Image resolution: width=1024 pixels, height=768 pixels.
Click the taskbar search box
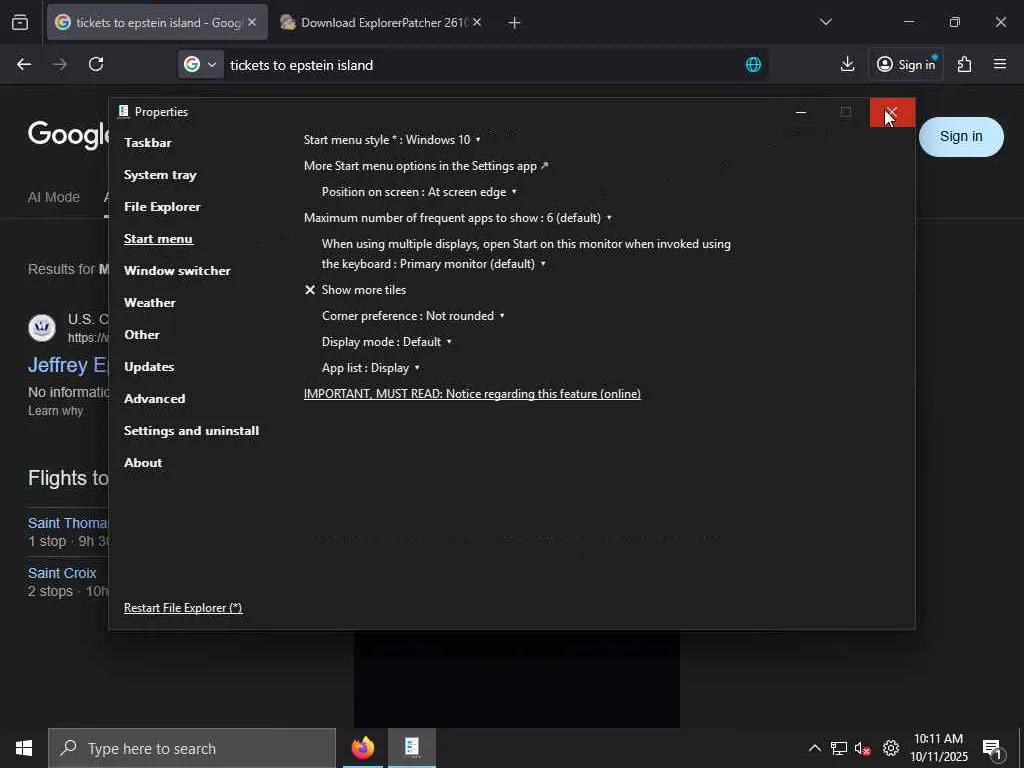pyautogui.click(x=192, y=748)
